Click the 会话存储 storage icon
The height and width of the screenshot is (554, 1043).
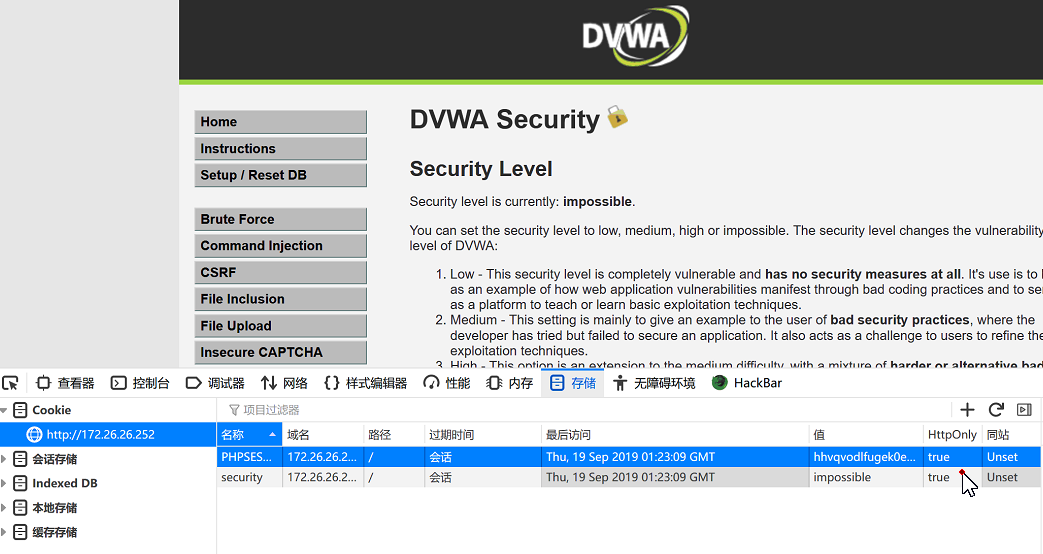(x=21, y=459)
